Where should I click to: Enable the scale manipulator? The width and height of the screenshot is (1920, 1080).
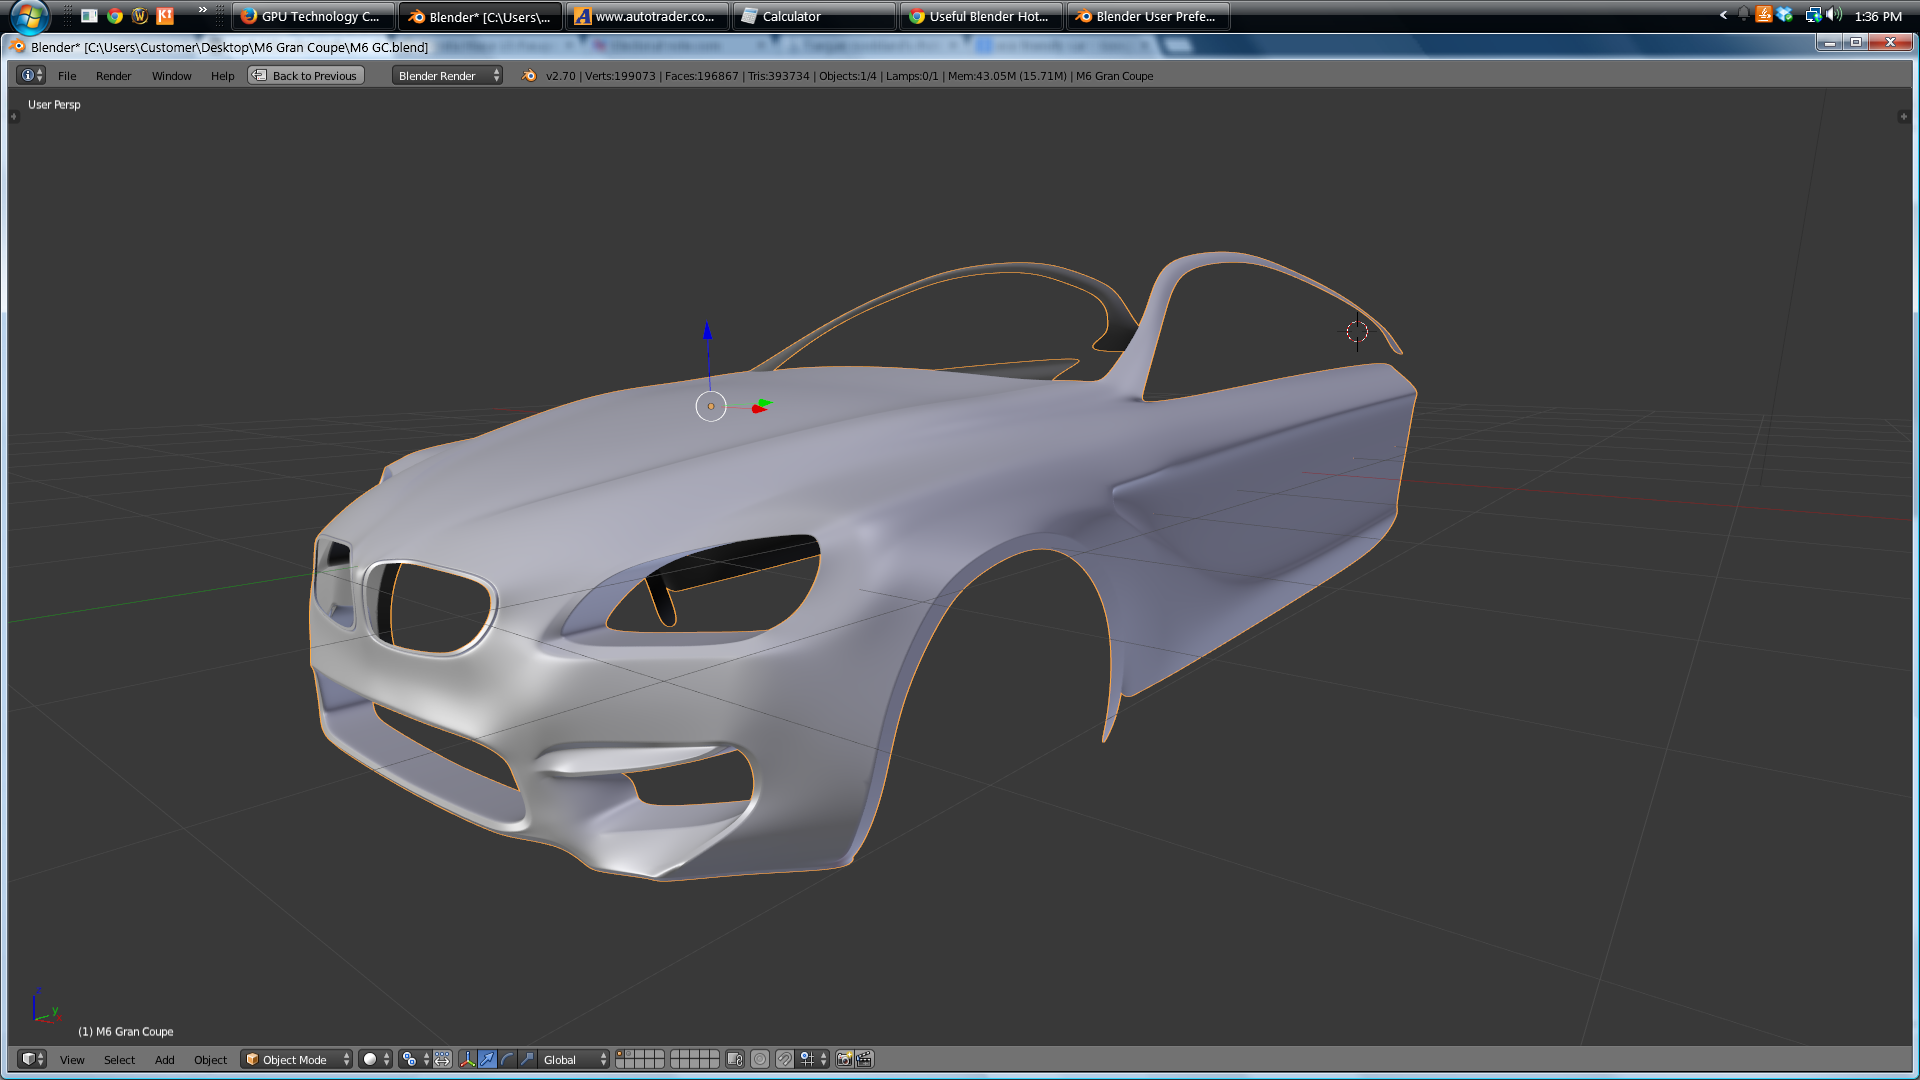[x=527, y=1060]
